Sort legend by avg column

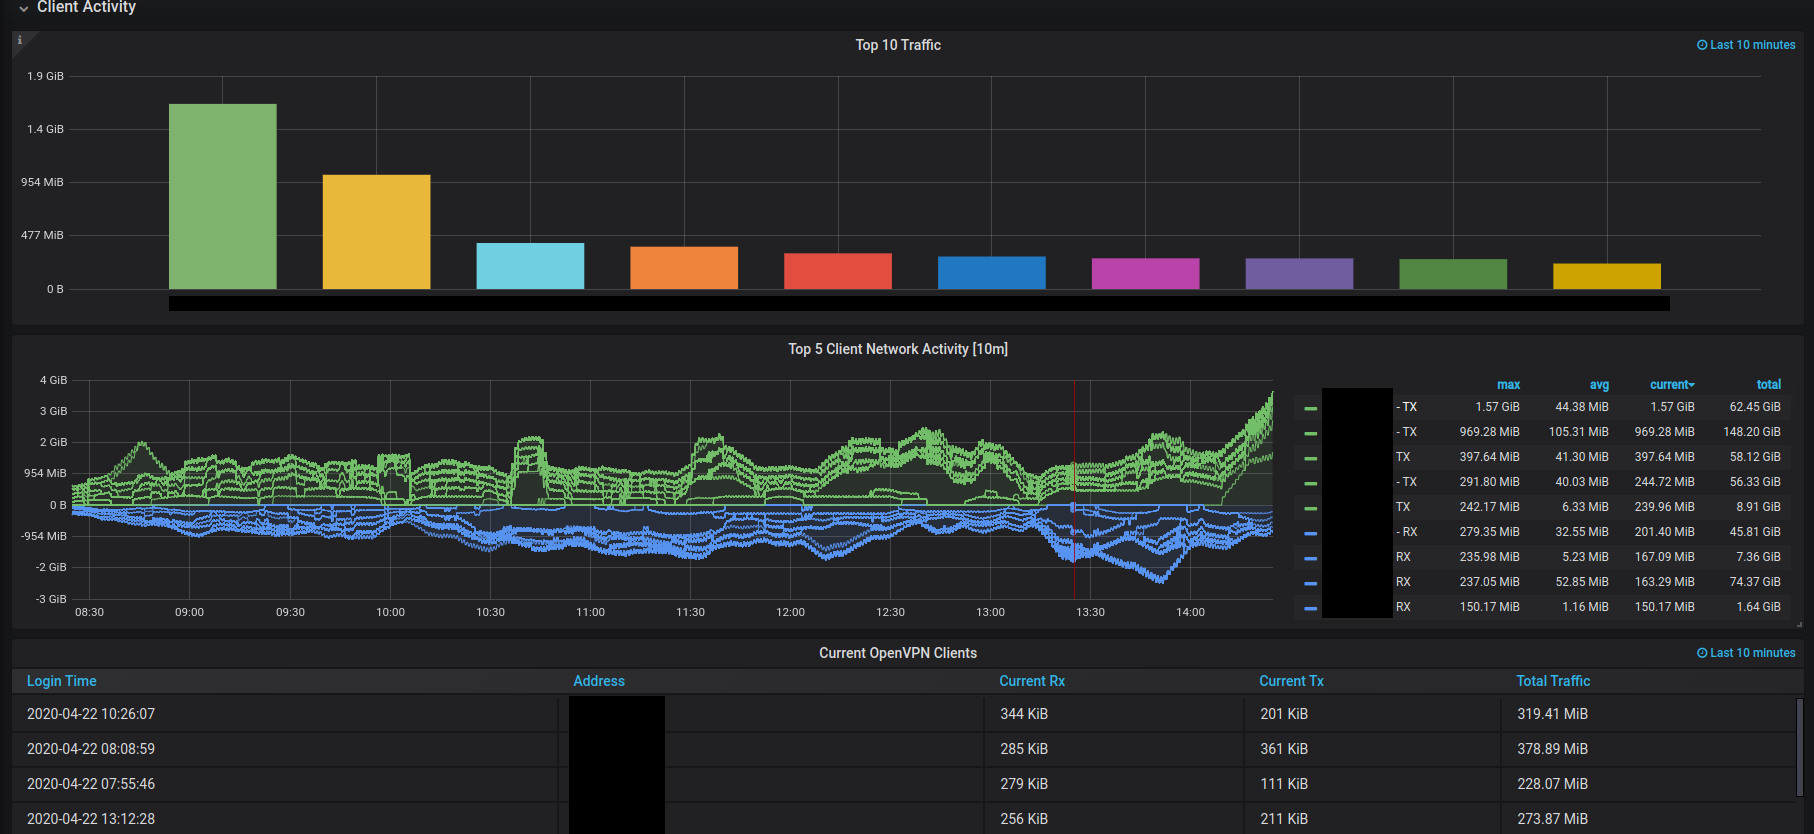1599,385
